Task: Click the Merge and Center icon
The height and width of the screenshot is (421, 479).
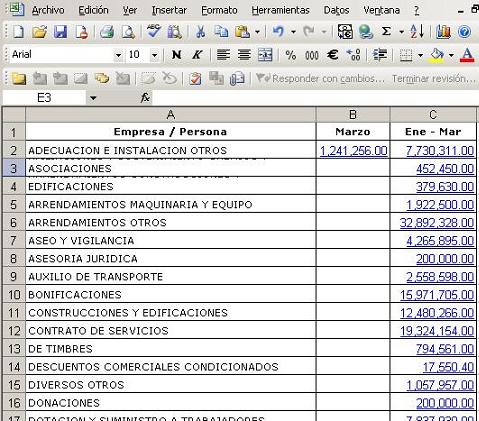Action: point(265,55)
